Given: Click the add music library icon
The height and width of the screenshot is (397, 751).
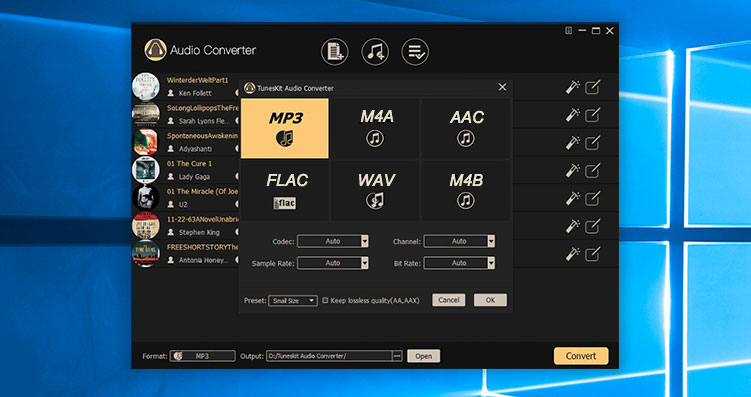Looking at the screenshot, I should 375,52.
